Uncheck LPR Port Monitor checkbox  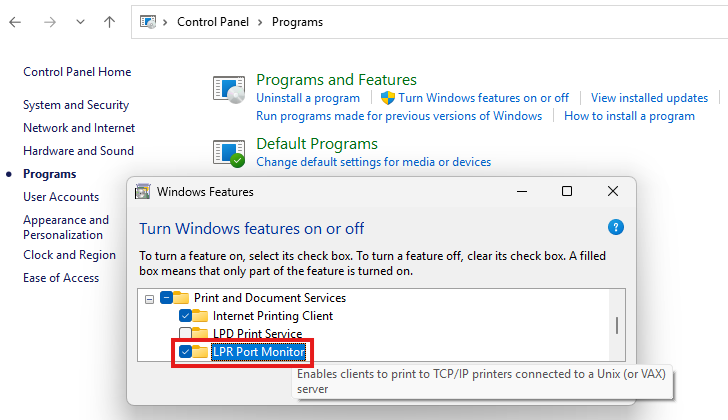point(185,352)
